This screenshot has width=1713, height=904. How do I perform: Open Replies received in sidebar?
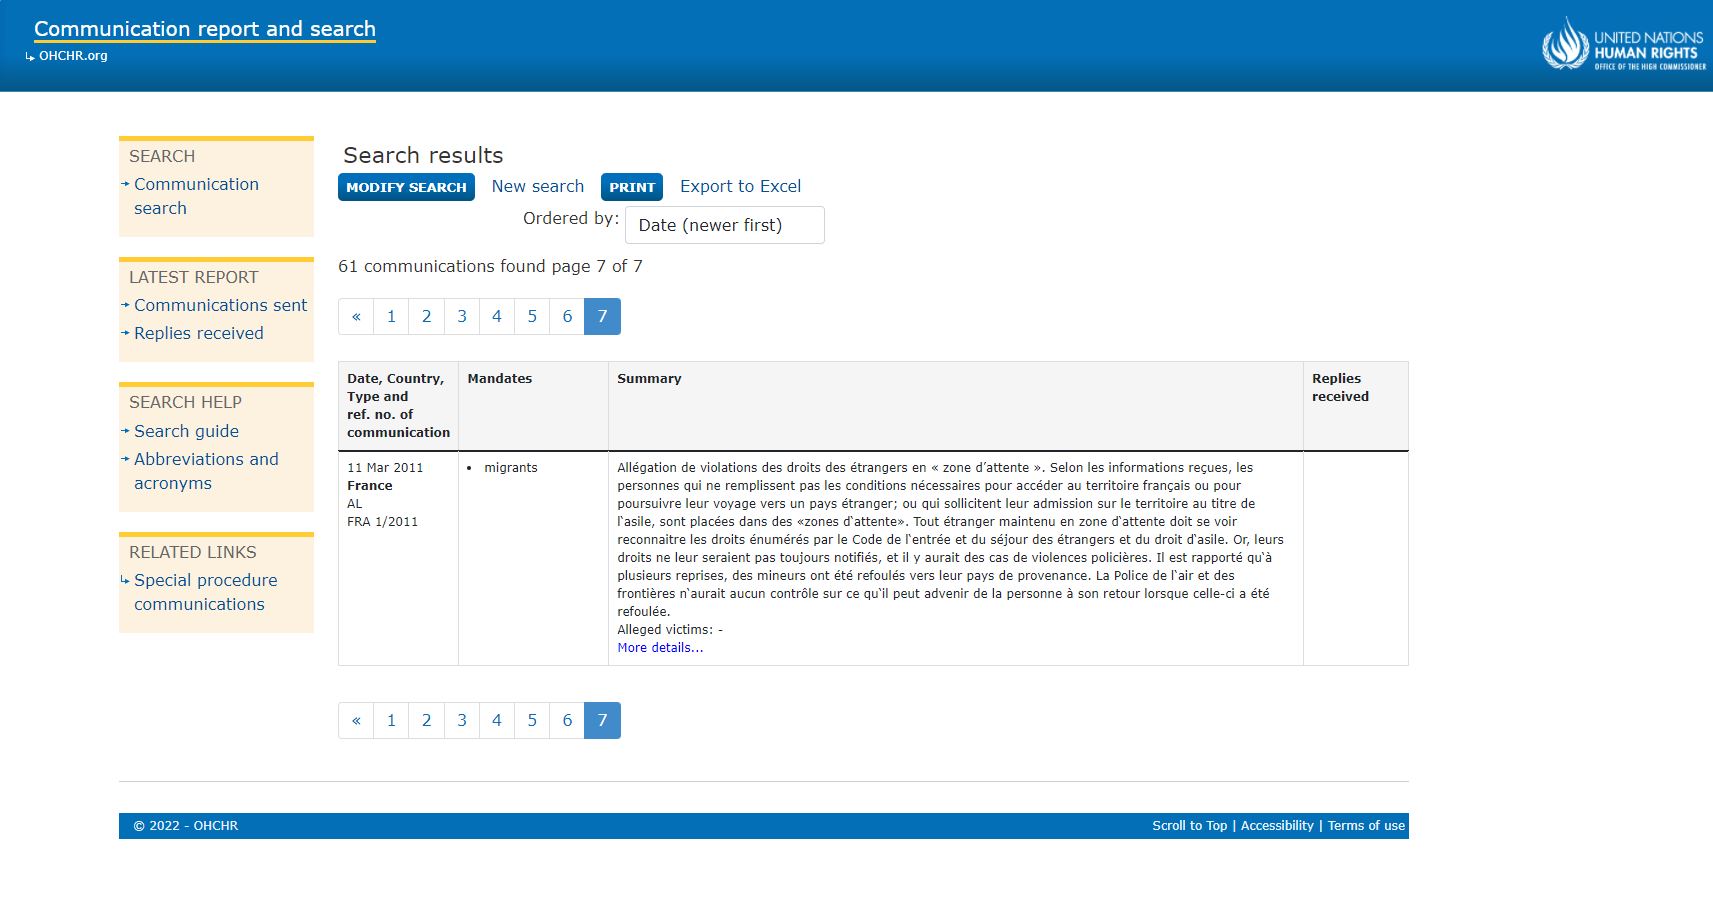click(199, 333)
